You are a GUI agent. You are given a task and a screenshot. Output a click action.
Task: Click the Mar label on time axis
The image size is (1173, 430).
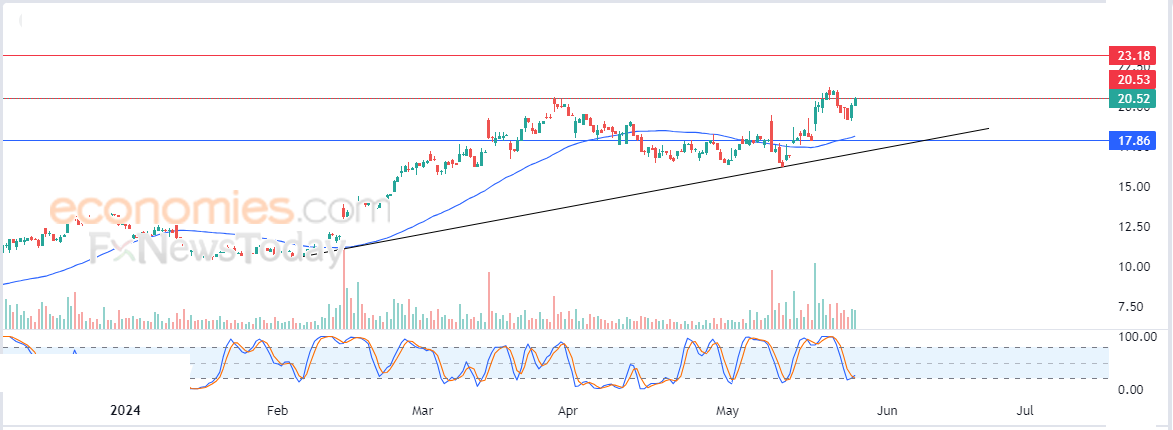pyautogui.click(x=423, y=411)
